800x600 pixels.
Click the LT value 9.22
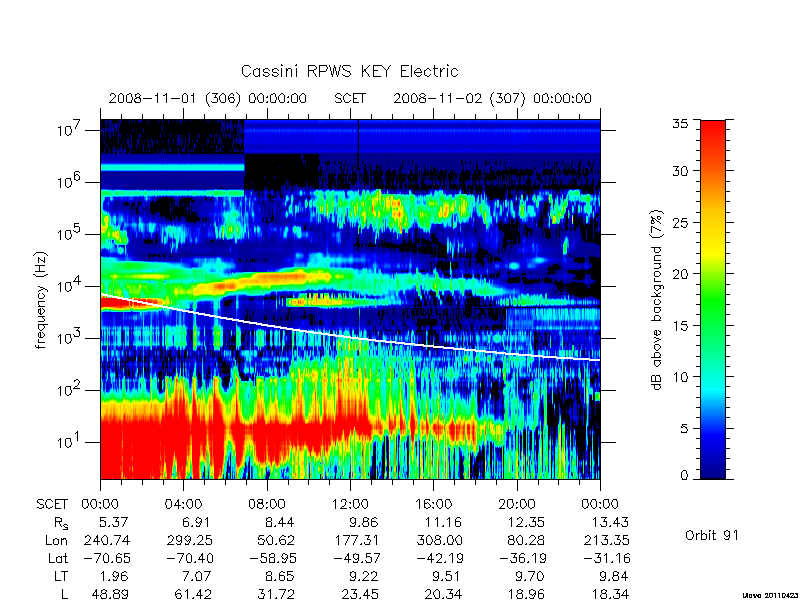pos(364,576)
